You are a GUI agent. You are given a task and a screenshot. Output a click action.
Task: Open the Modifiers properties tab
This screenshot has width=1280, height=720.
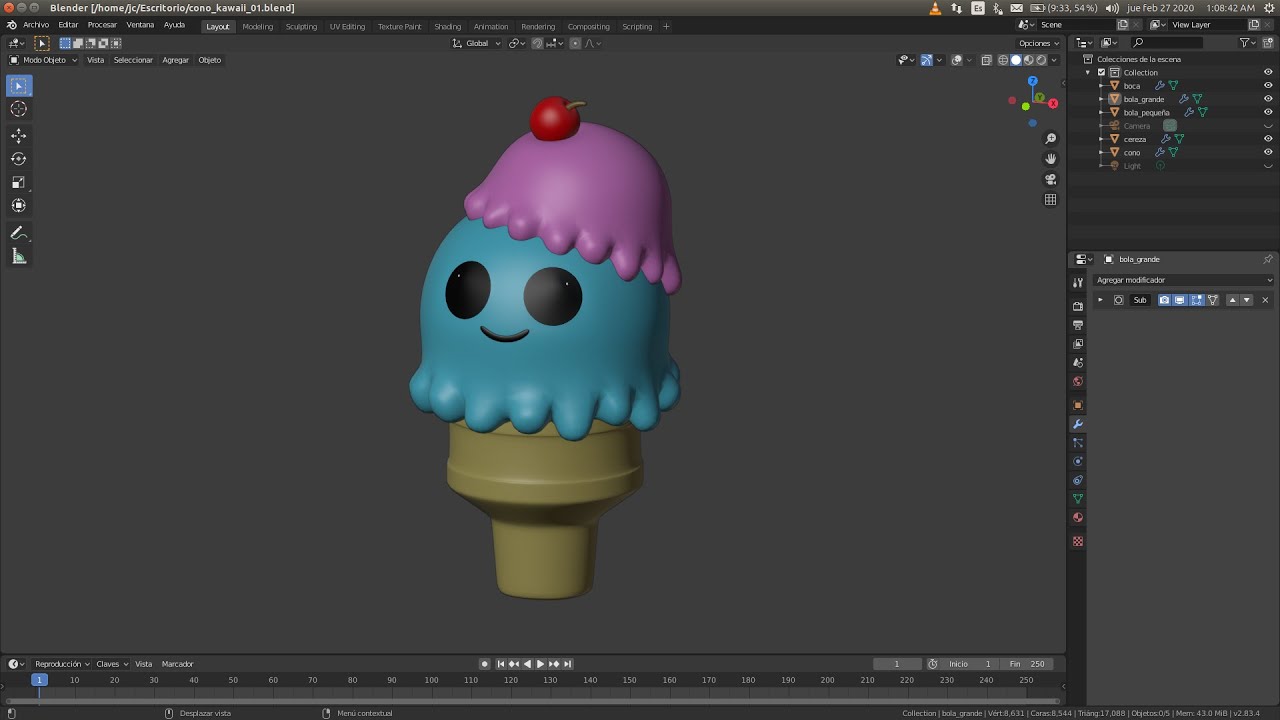coord(1078,424)
